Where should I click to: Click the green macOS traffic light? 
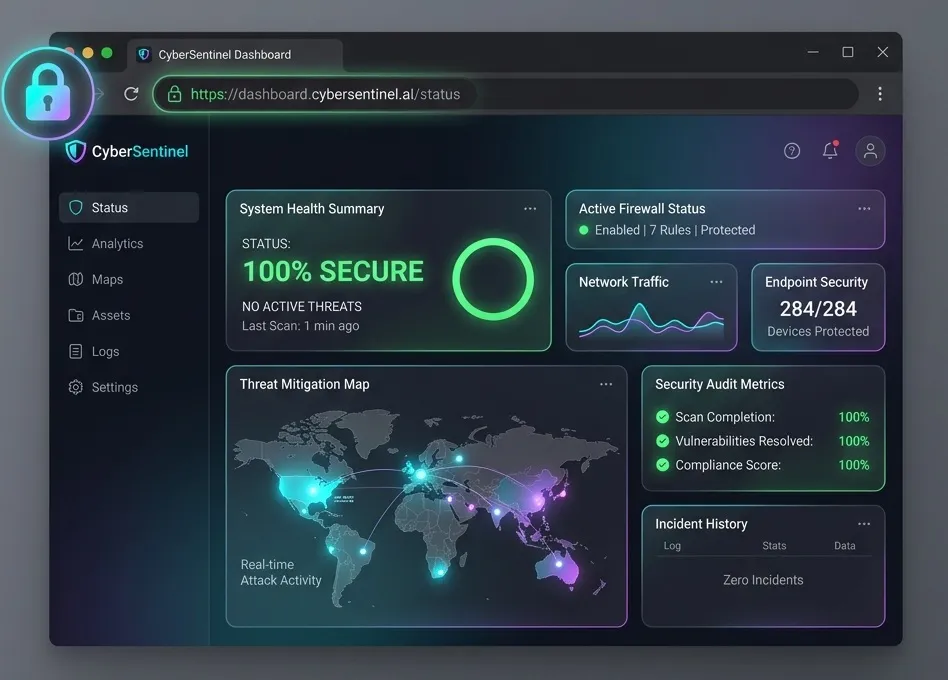tap(107, 53)
